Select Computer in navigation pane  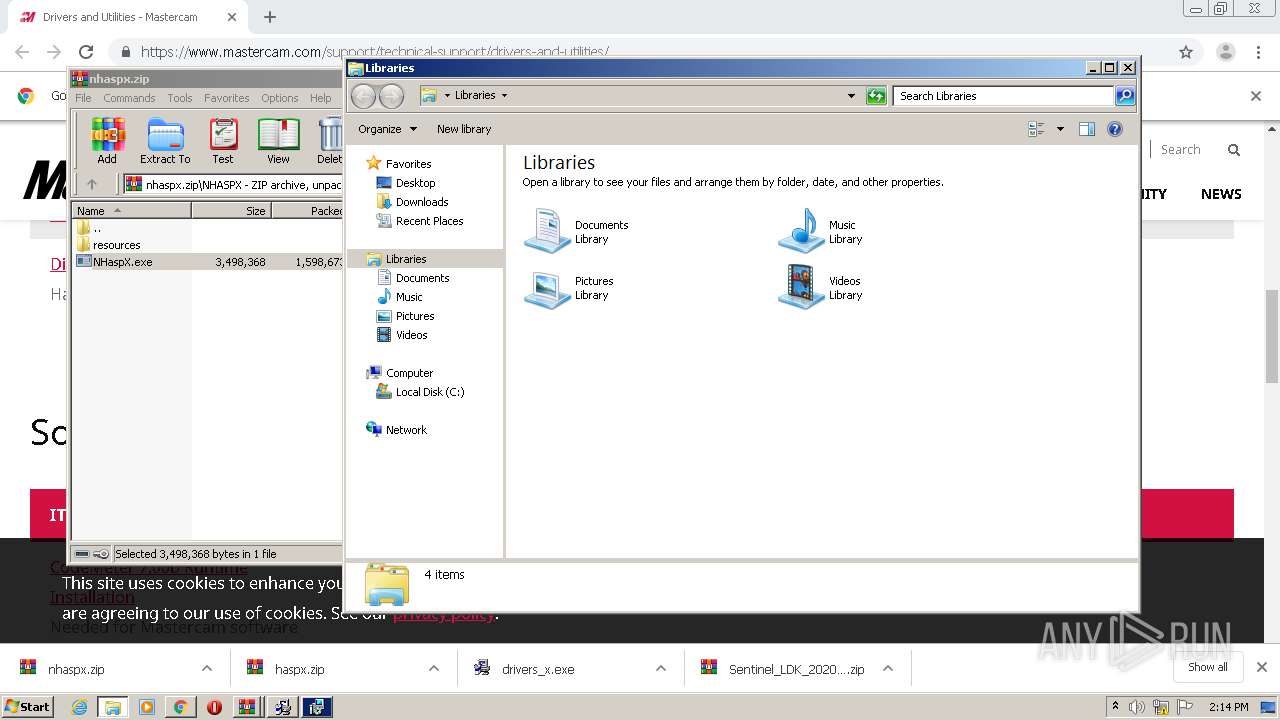[x=409, y=373]
